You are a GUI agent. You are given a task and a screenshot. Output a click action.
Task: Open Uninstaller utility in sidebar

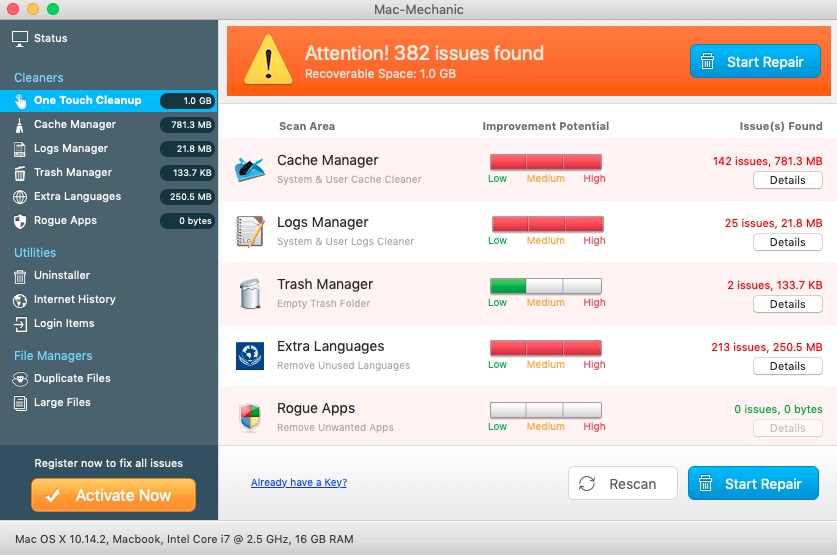coord(61,275)
